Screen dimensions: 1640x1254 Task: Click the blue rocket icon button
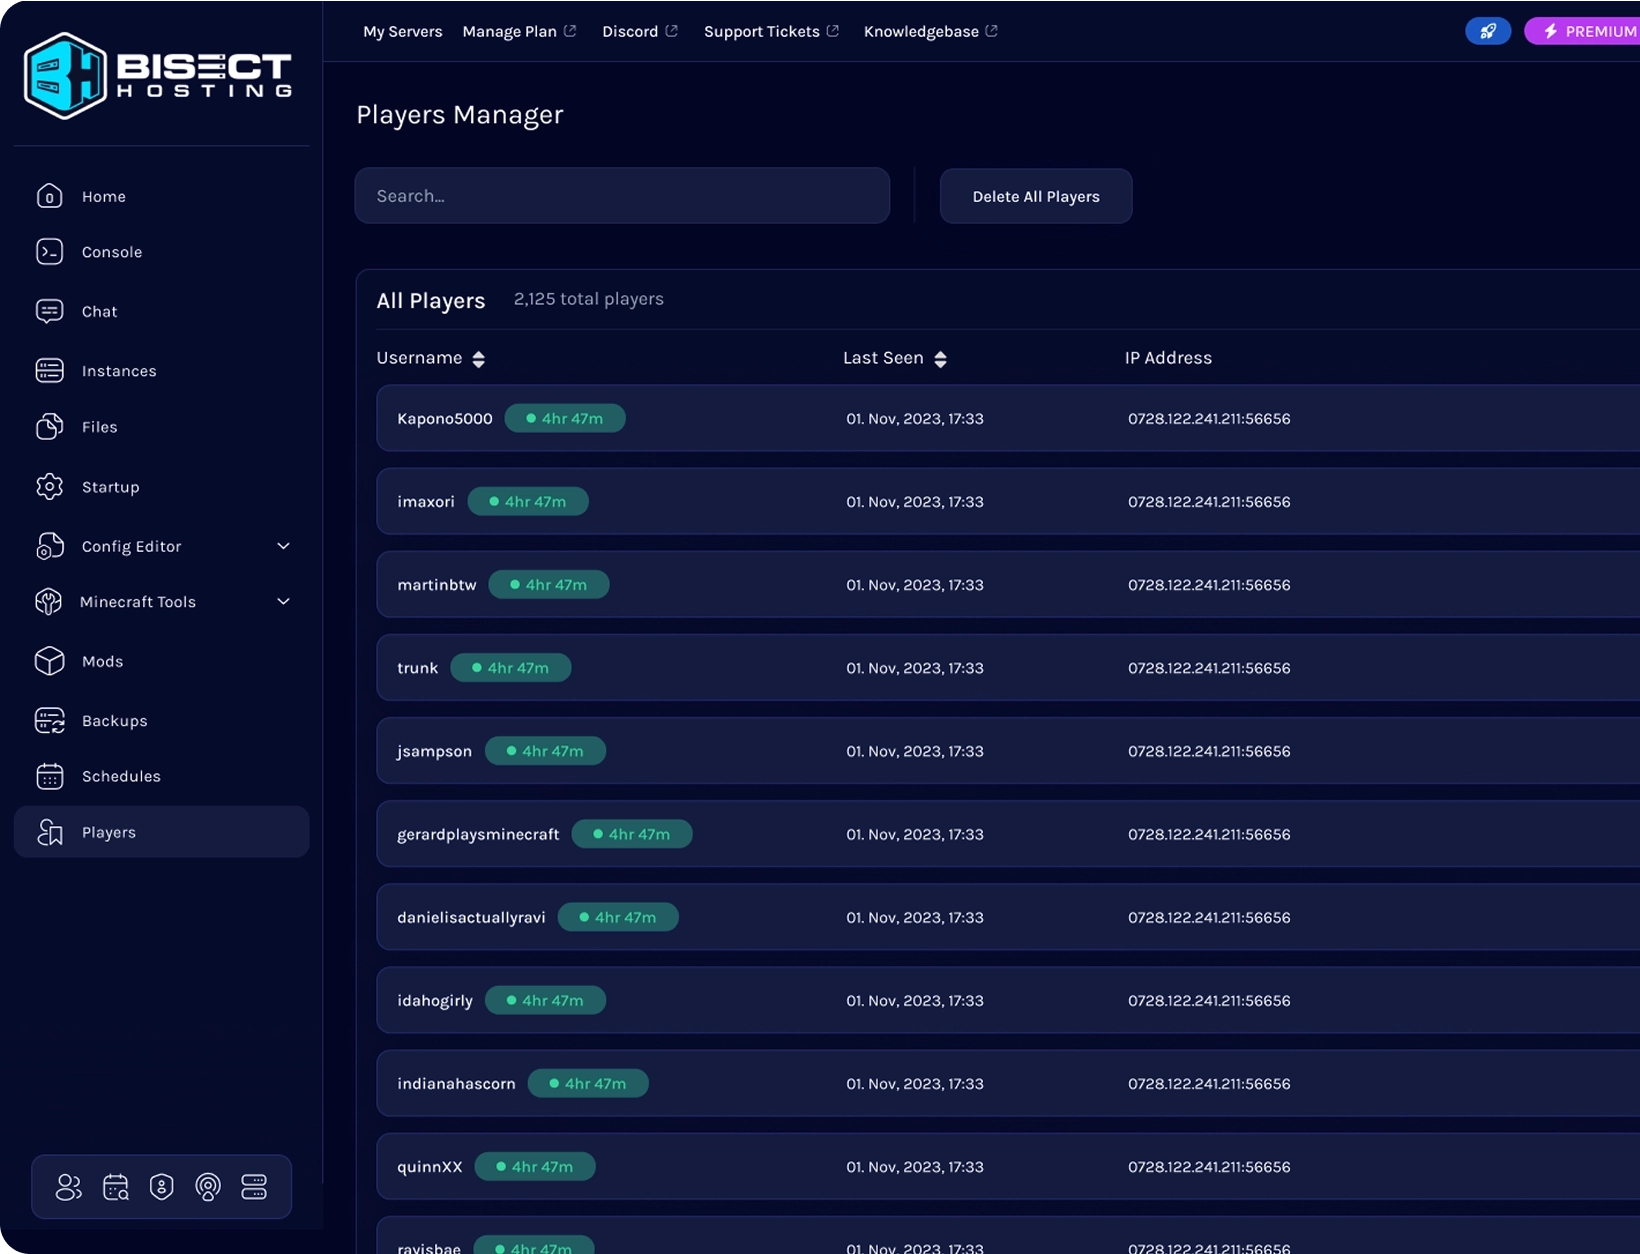(1487, 31)
